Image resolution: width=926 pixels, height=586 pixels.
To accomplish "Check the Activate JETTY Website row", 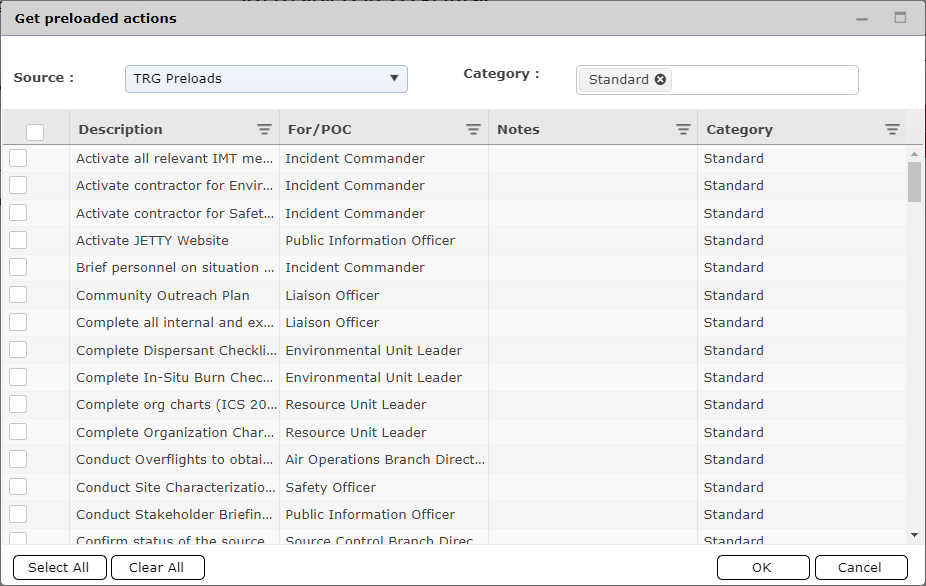I will coord(19,240).
